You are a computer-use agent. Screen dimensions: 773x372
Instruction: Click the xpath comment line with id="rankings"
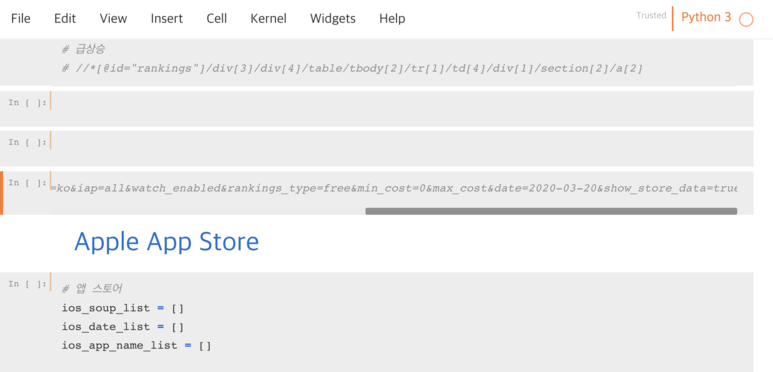tap(352, 68)
